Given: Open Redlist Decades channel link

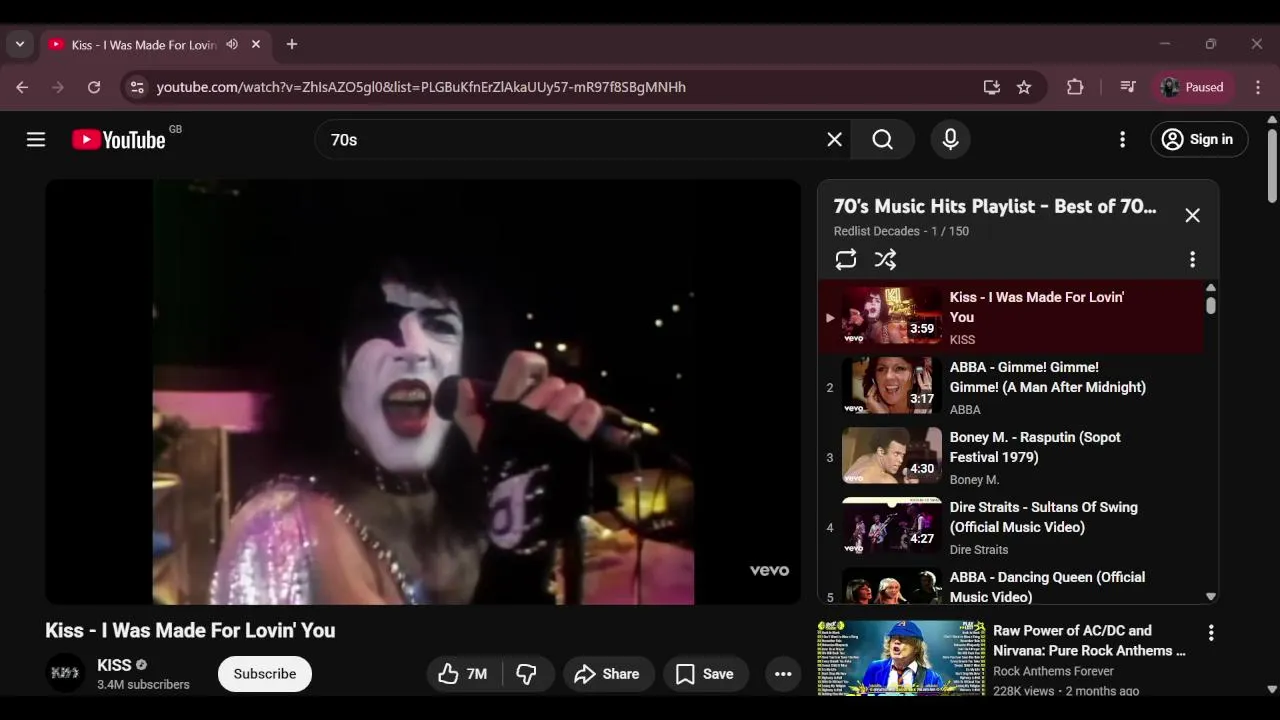Looking at the screenshot, I should pyautogui.click(x=876, y=231).
